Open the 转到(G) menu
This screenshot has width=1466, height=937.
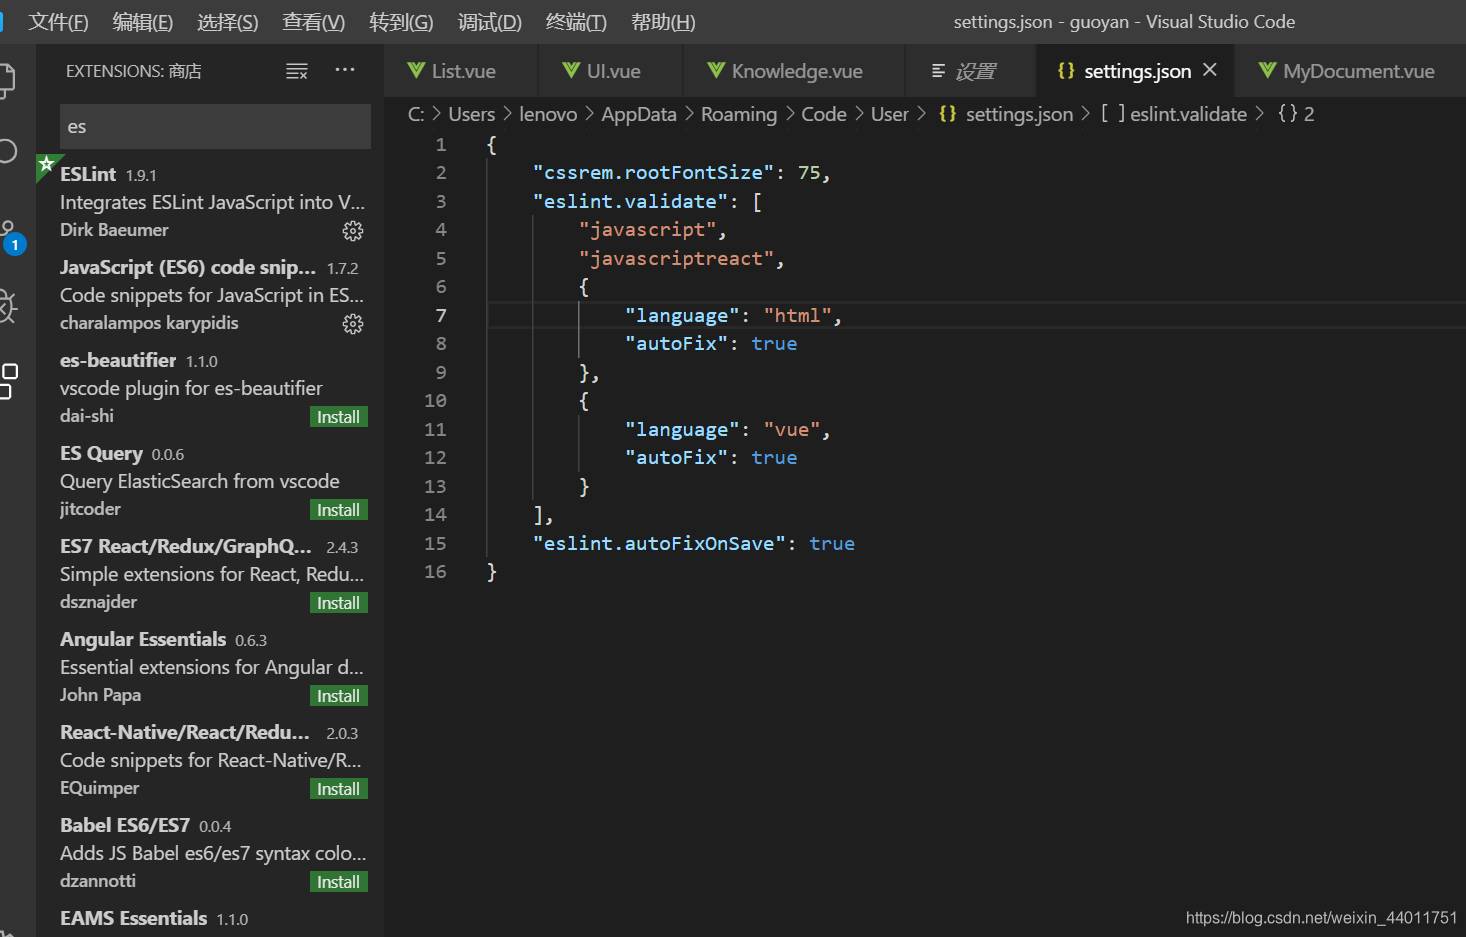[x=401, y=22]
